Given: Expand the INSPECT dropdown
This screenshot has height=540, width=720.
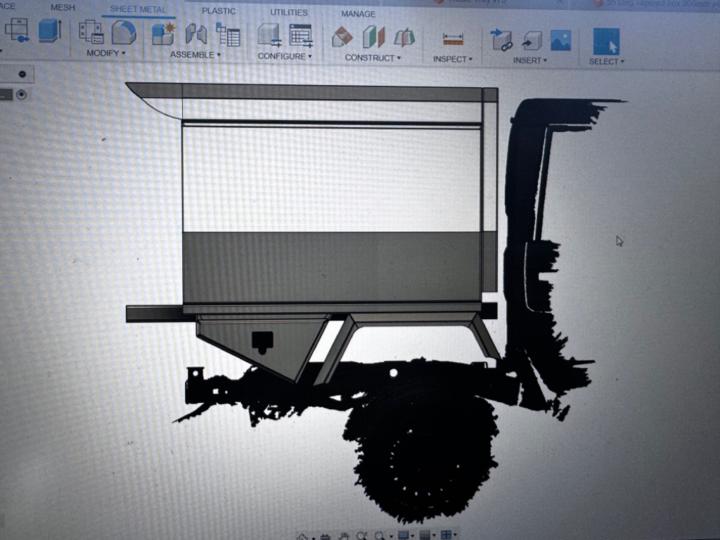Looking at the screenshot, I should [x=453, y=59].
